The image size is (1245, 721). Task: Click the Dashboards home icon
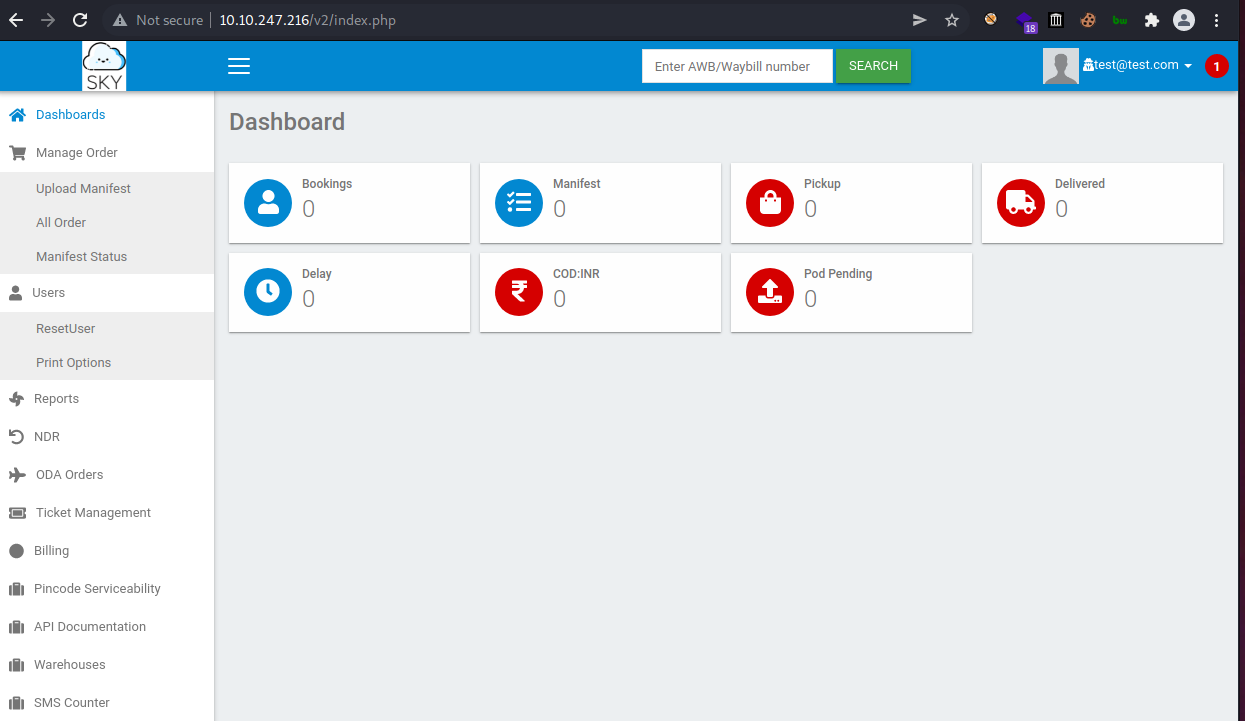17,115
